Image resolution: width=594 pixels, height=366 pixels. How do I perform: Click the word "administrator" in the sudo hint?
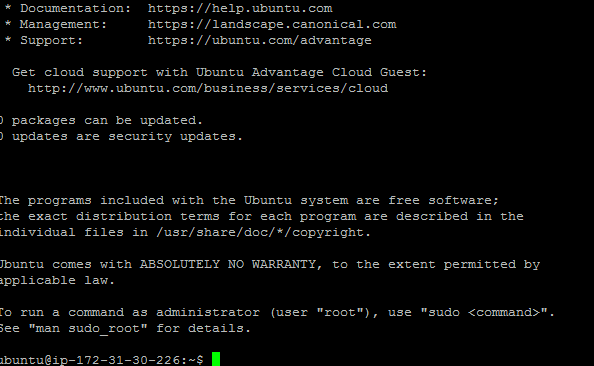coord(208,312)
